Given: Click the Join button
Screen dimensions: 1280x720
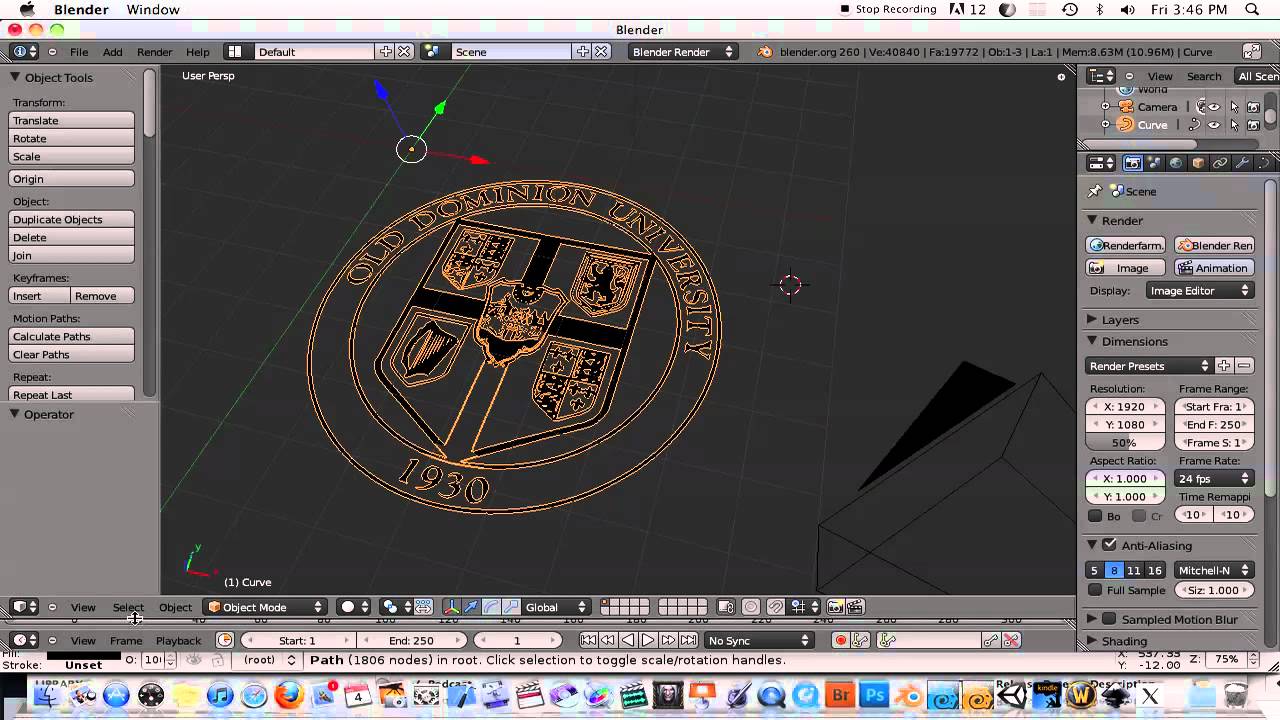Looking at the screenshot, I should [x=71, y=255].
